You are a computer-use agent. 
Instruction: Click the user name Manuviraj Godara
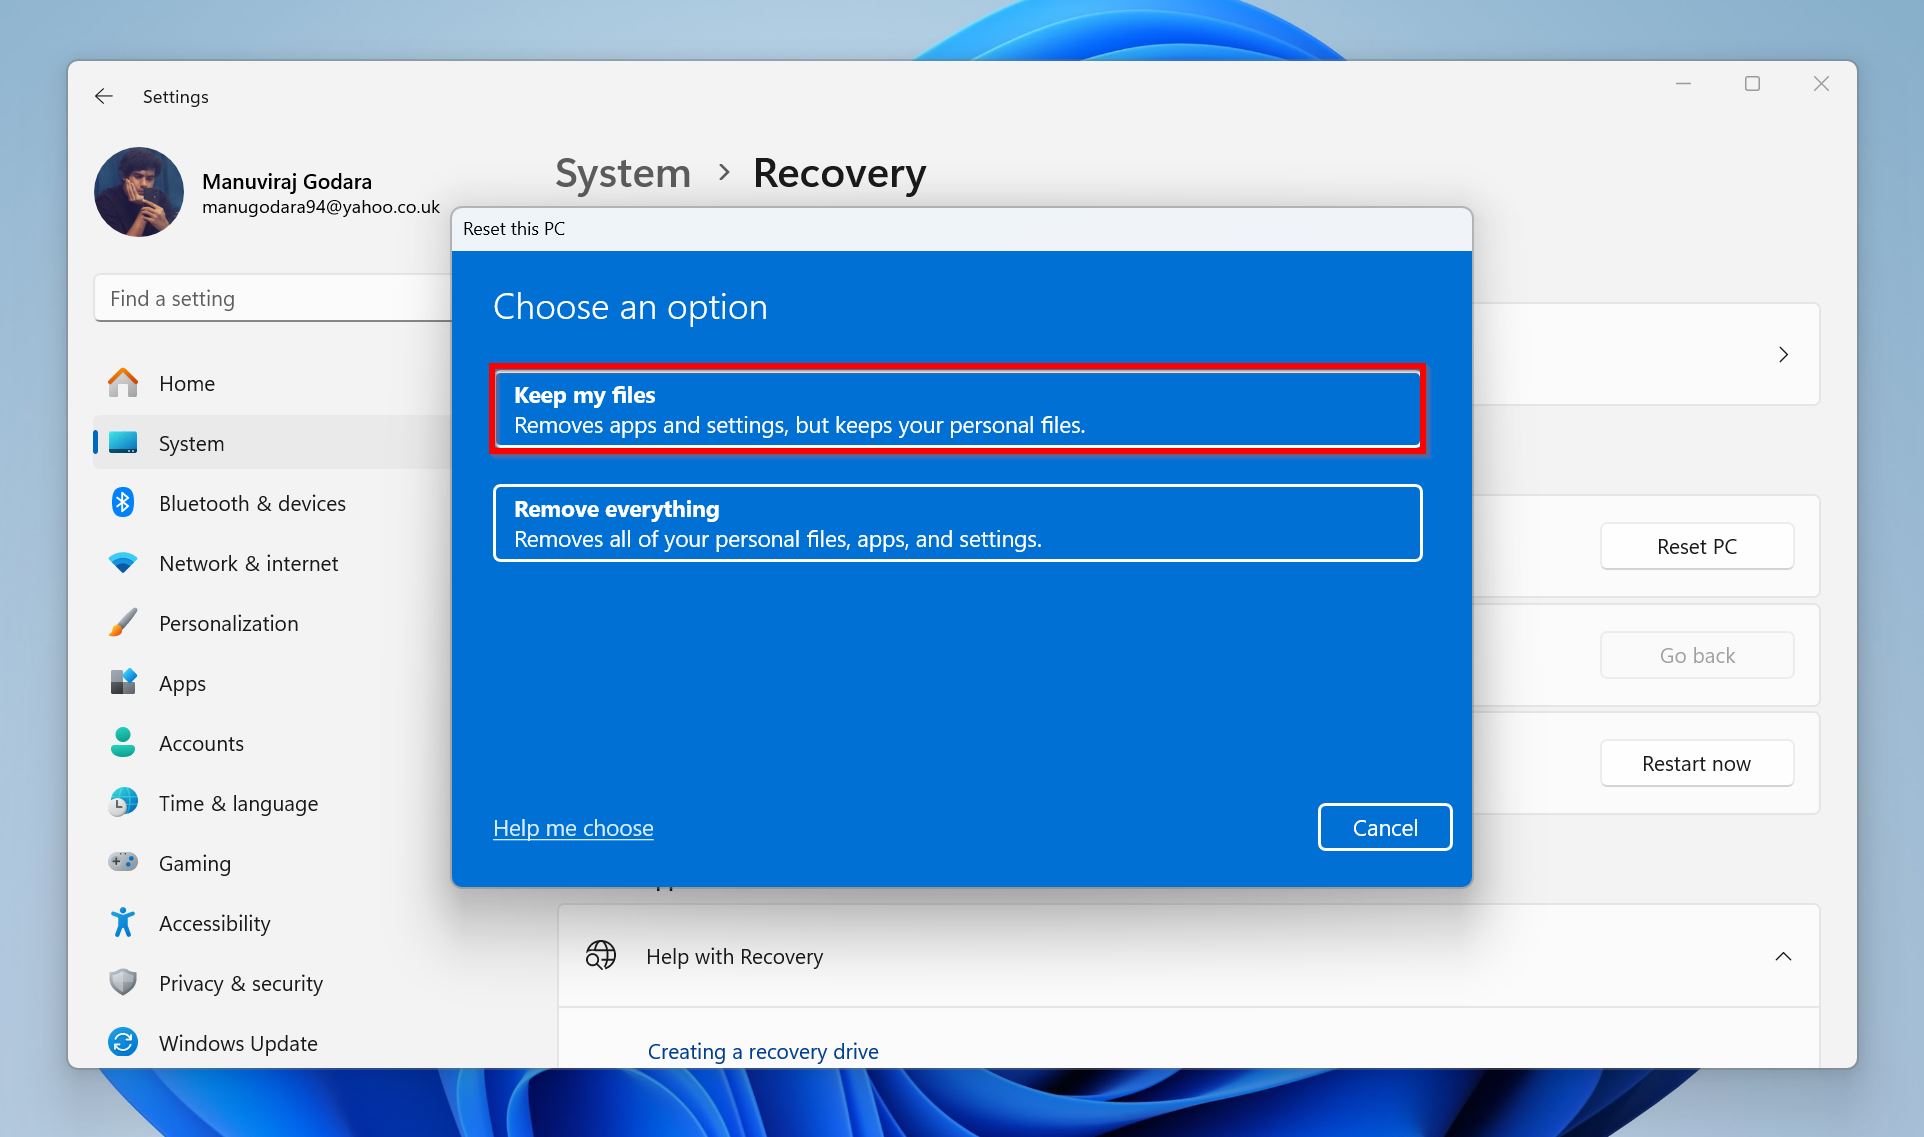287,181
